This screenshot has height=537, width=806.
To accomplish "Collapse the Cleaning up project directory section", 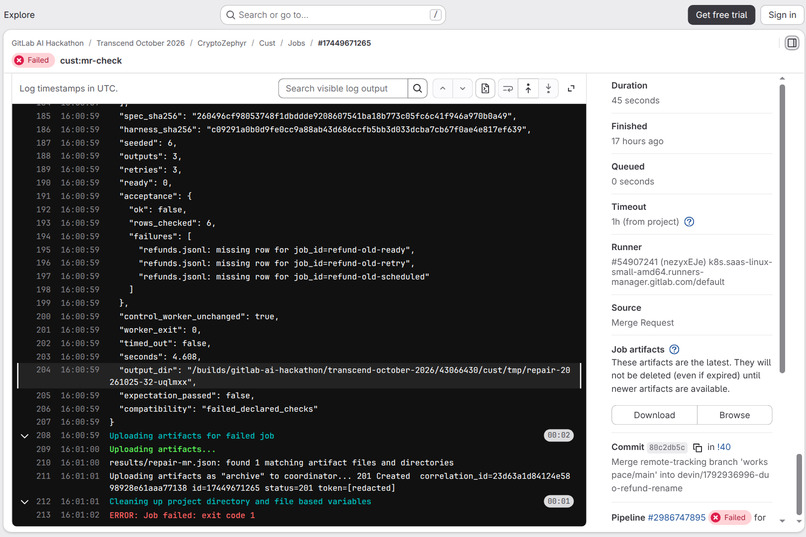I will click(24, 502).
